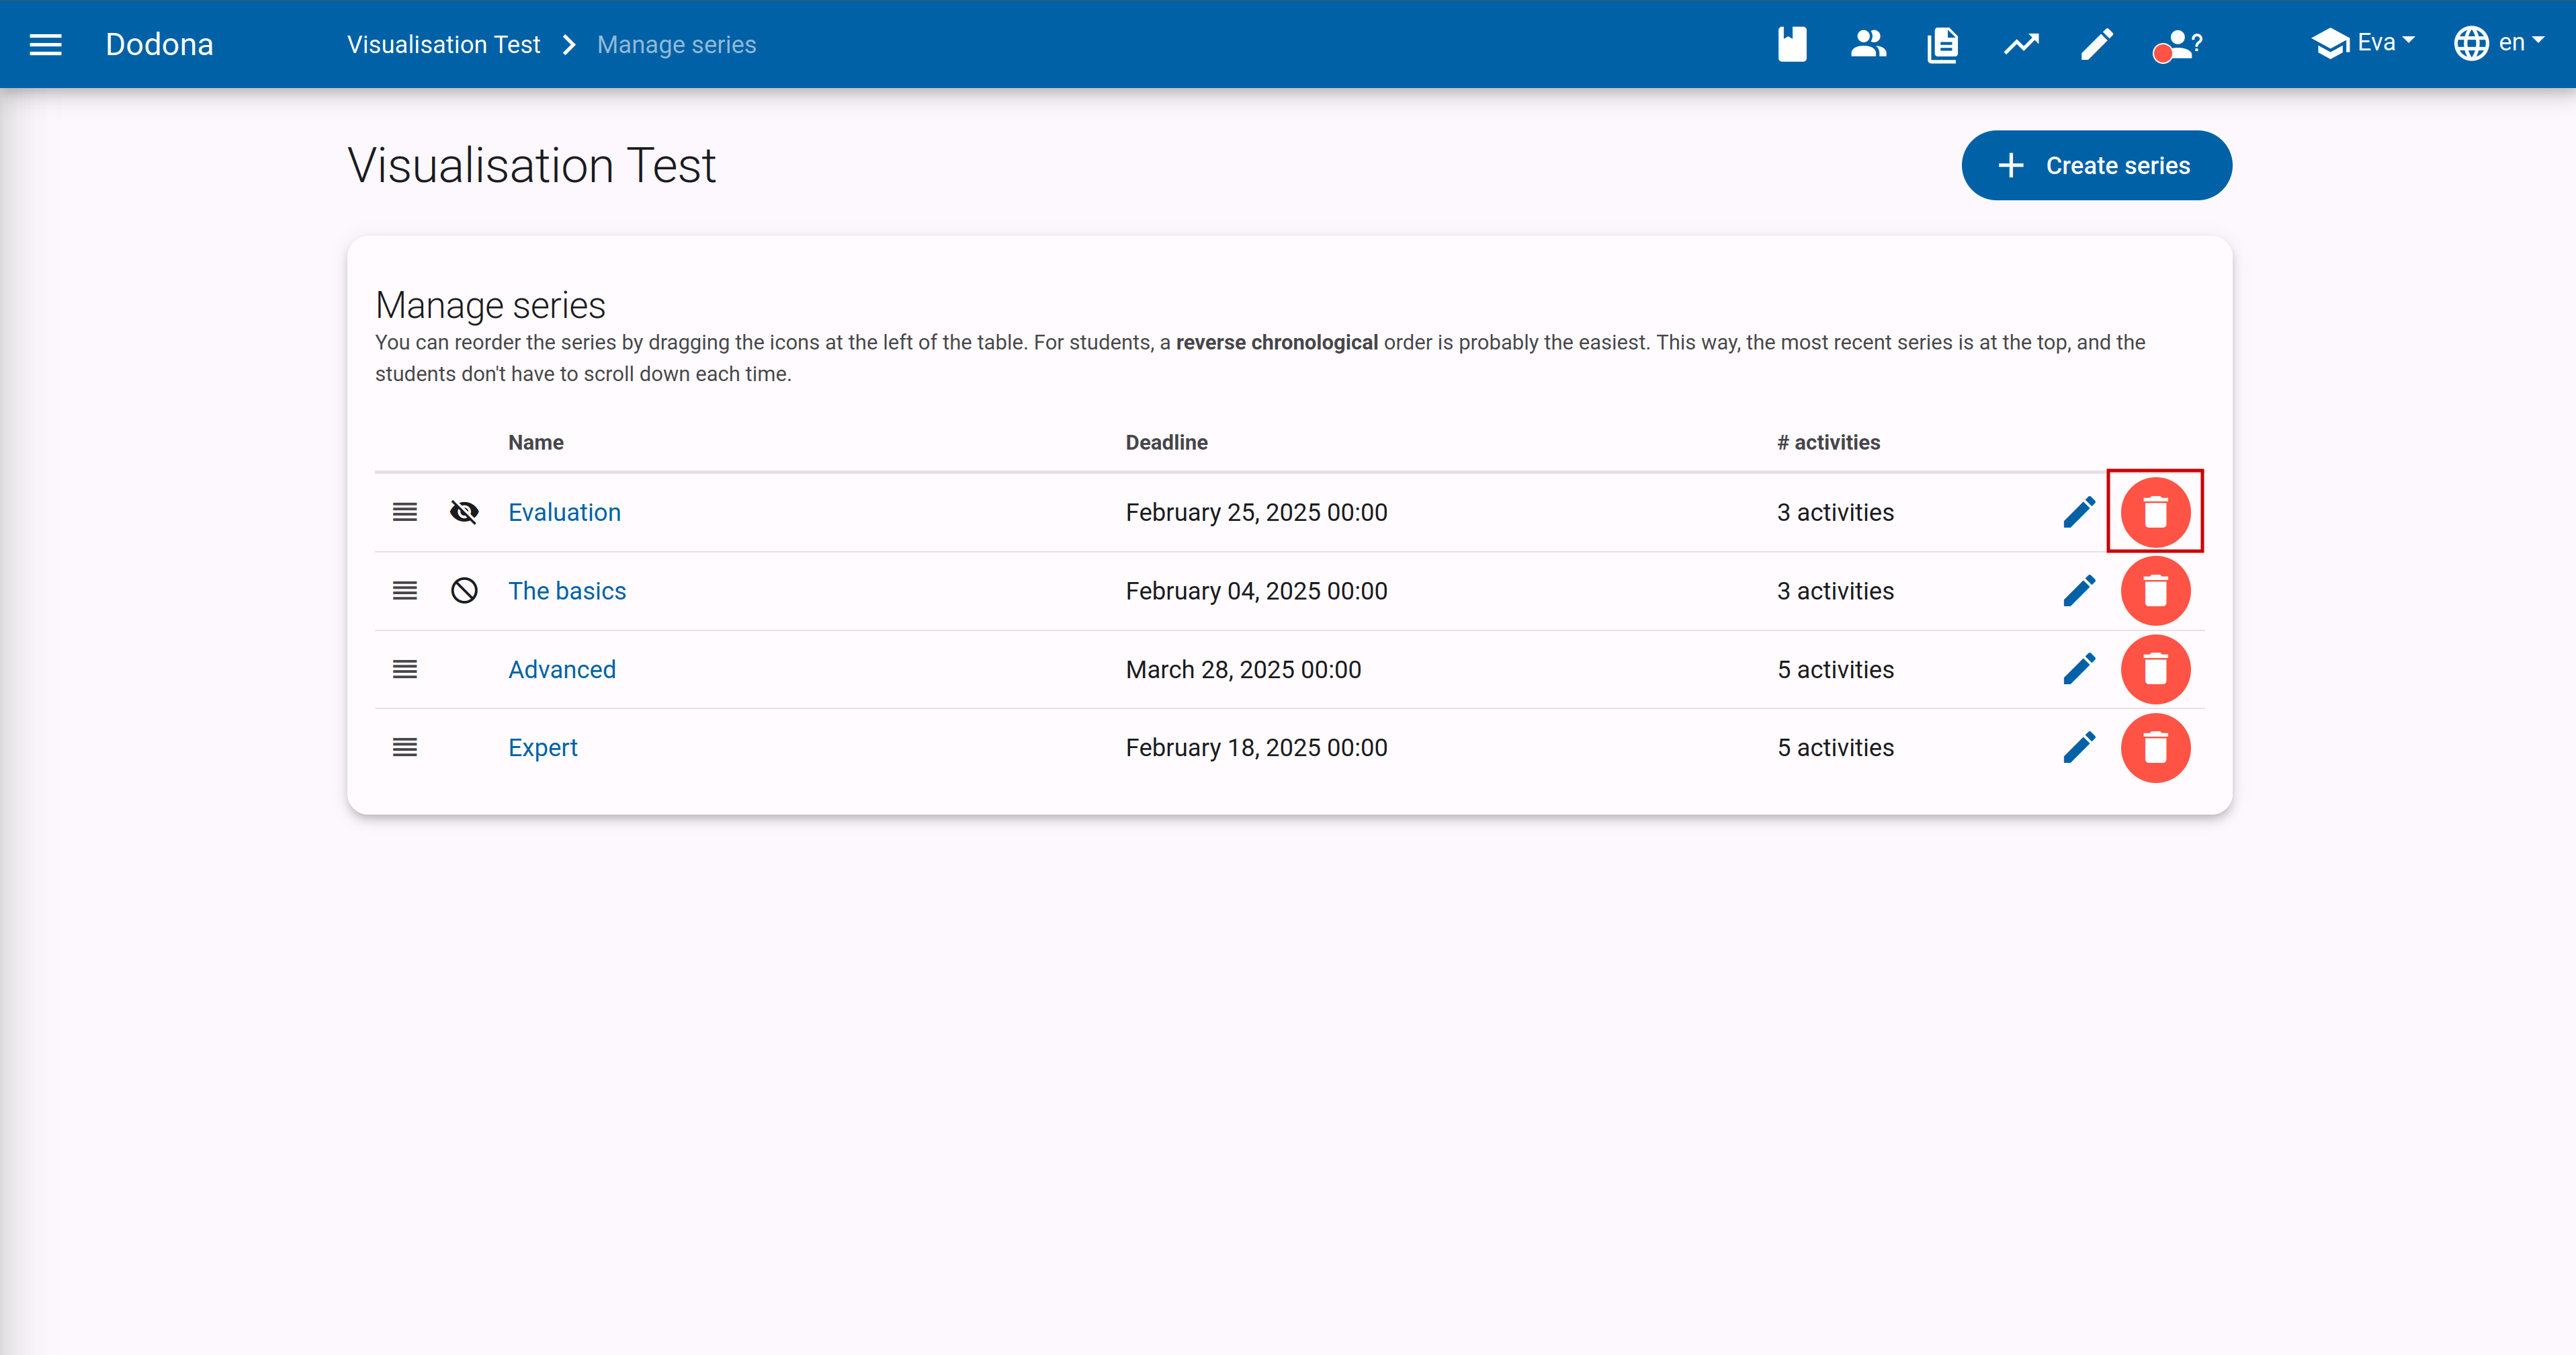Click the Name column header
This screenshot has height=1355, width=2576.
pos(535,442)
